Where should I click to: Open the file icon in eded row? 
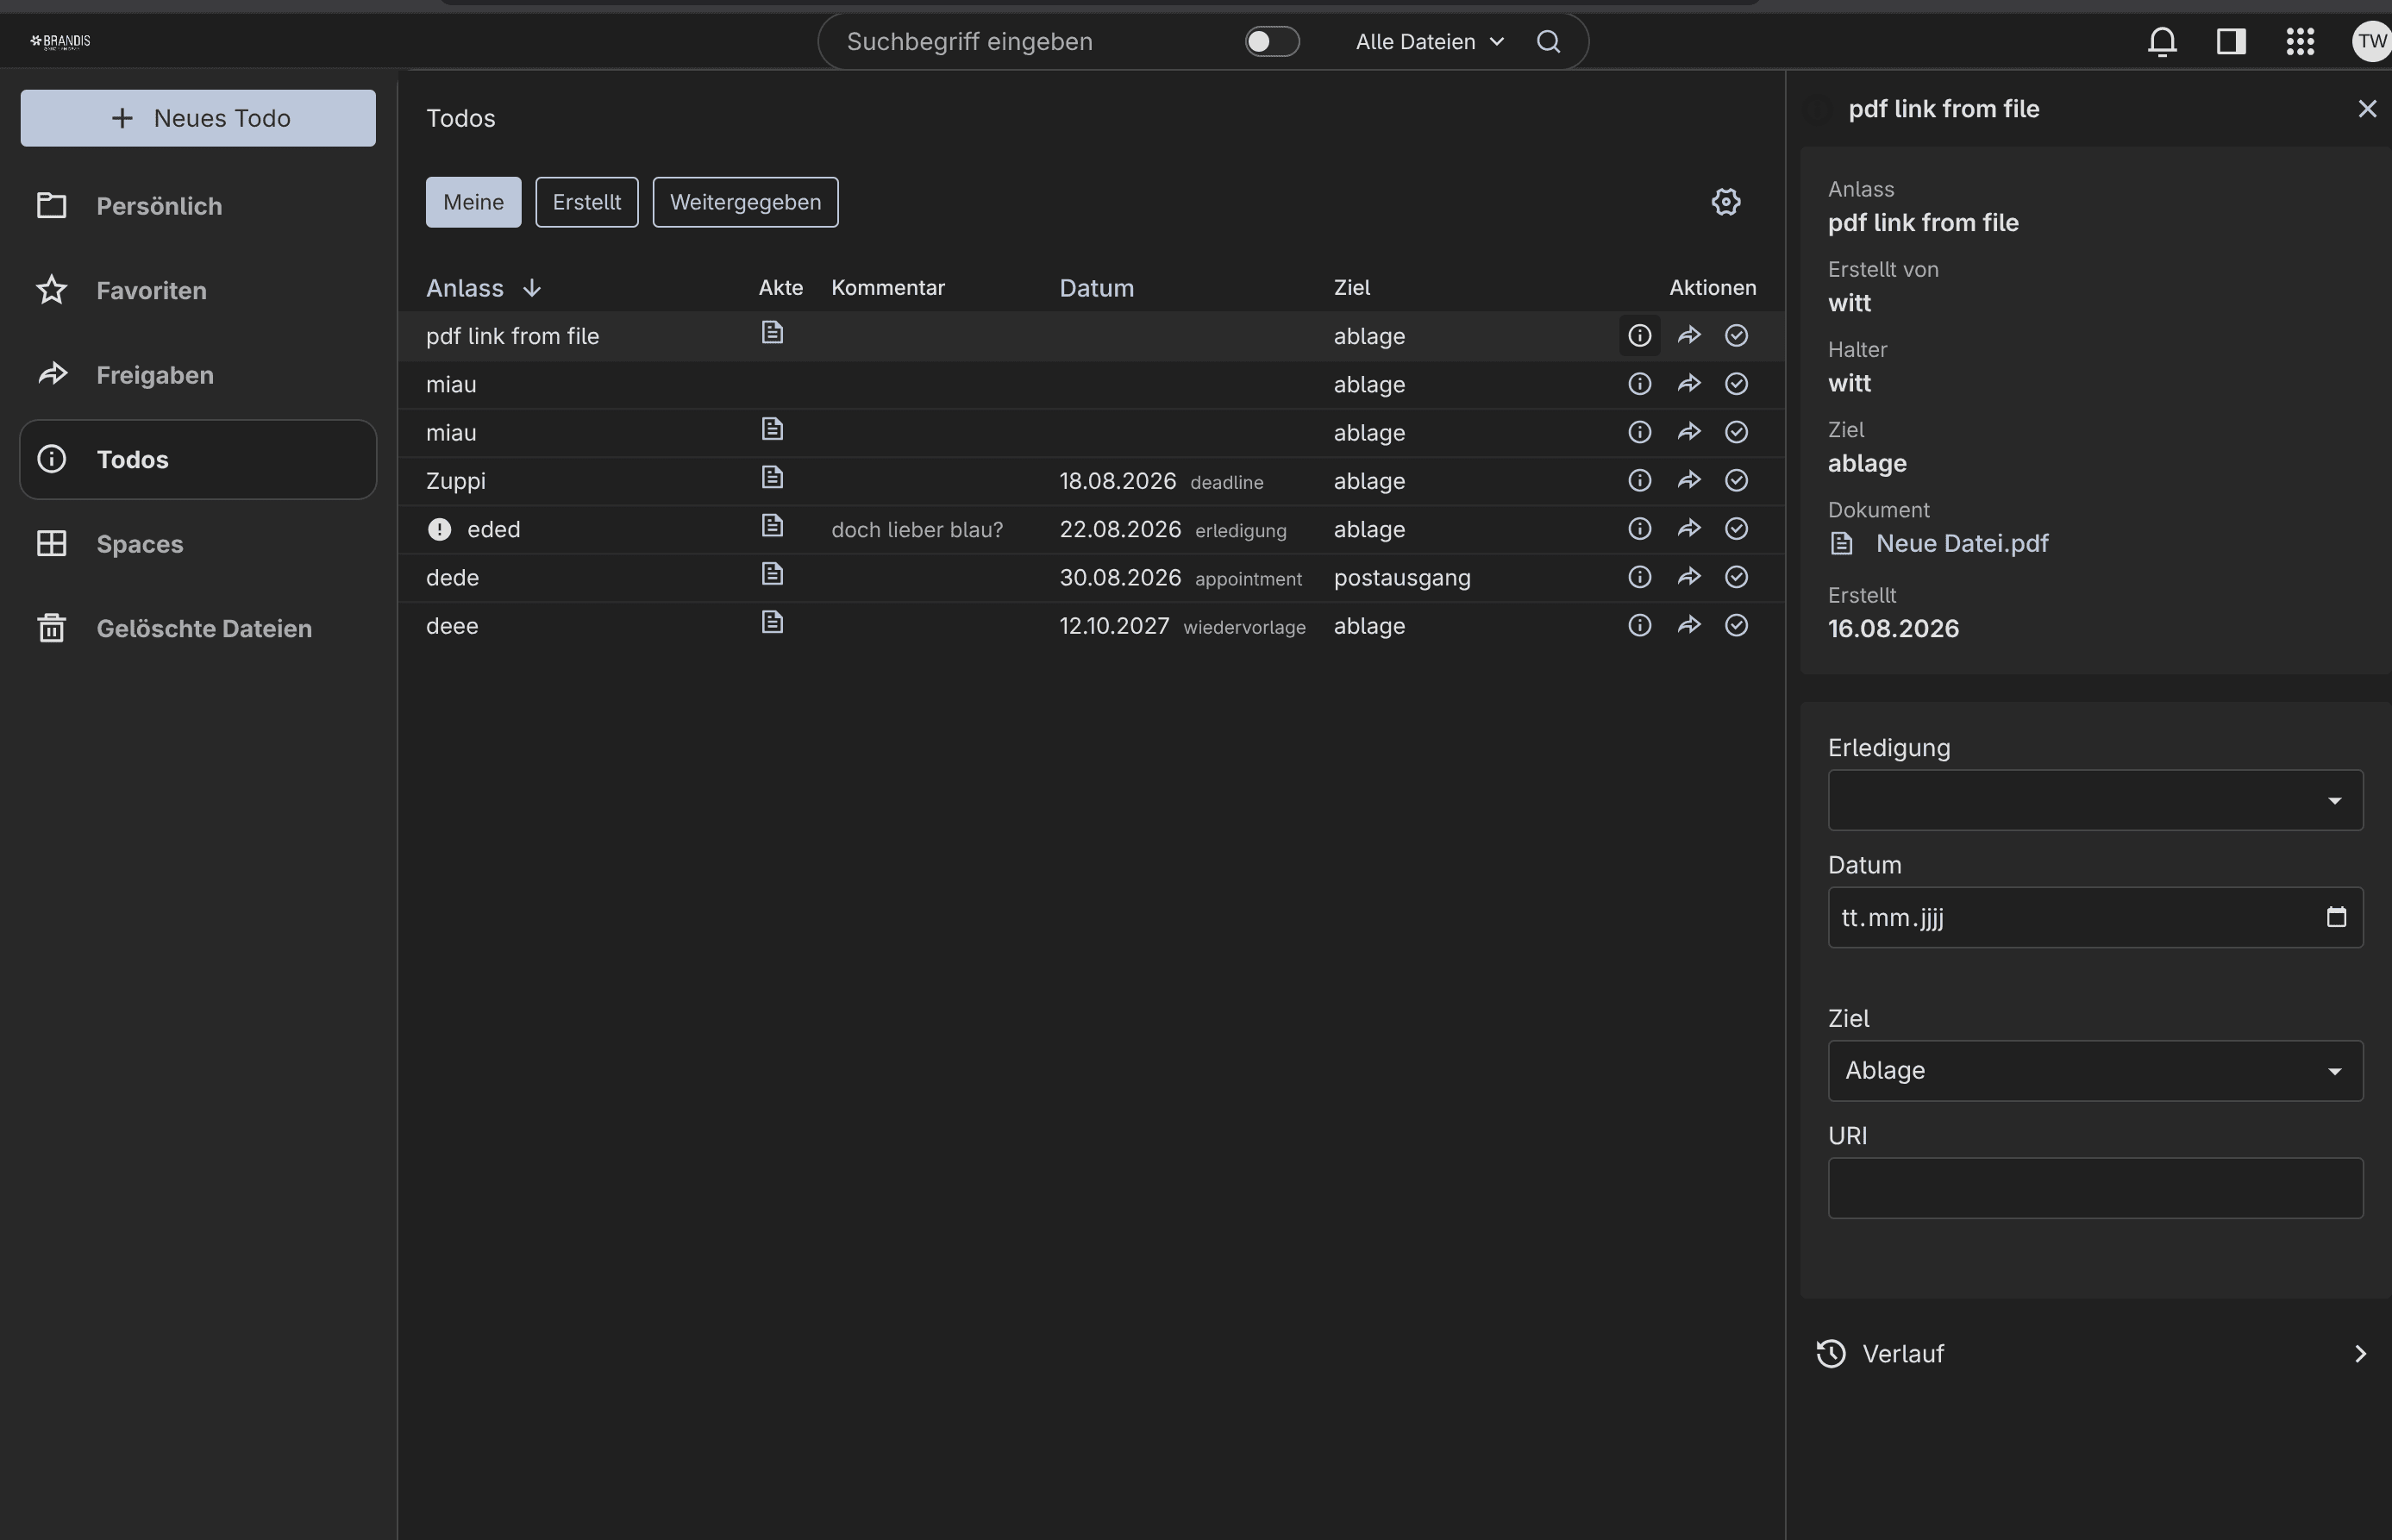[x=772, y=525]
